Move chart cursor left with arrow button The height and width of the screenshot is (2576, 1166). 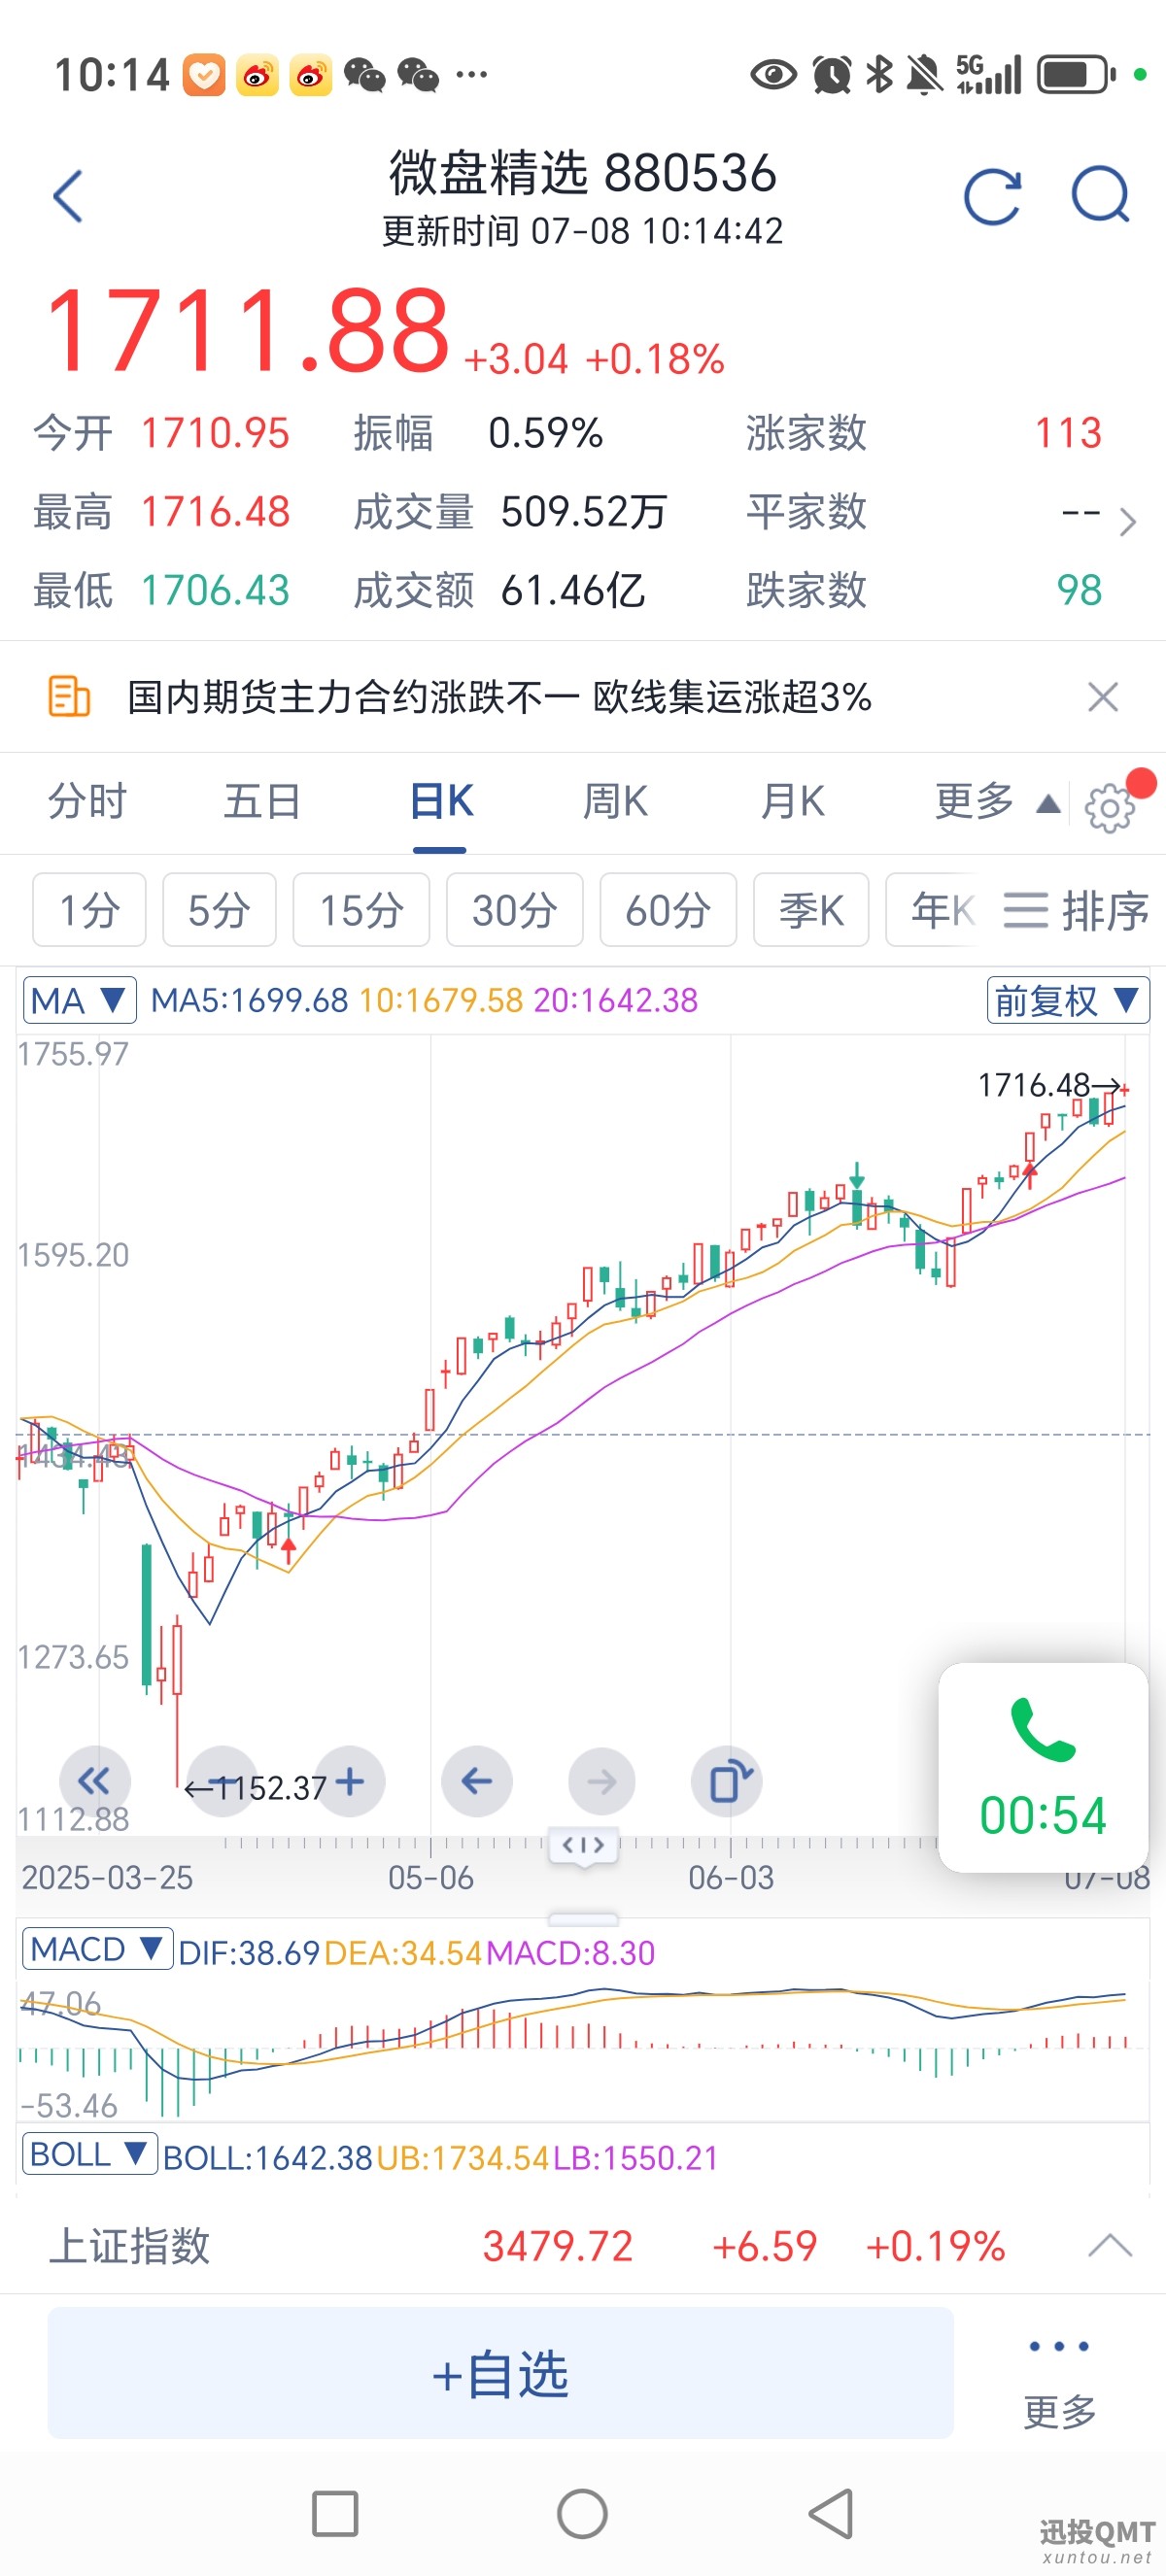477,1781
